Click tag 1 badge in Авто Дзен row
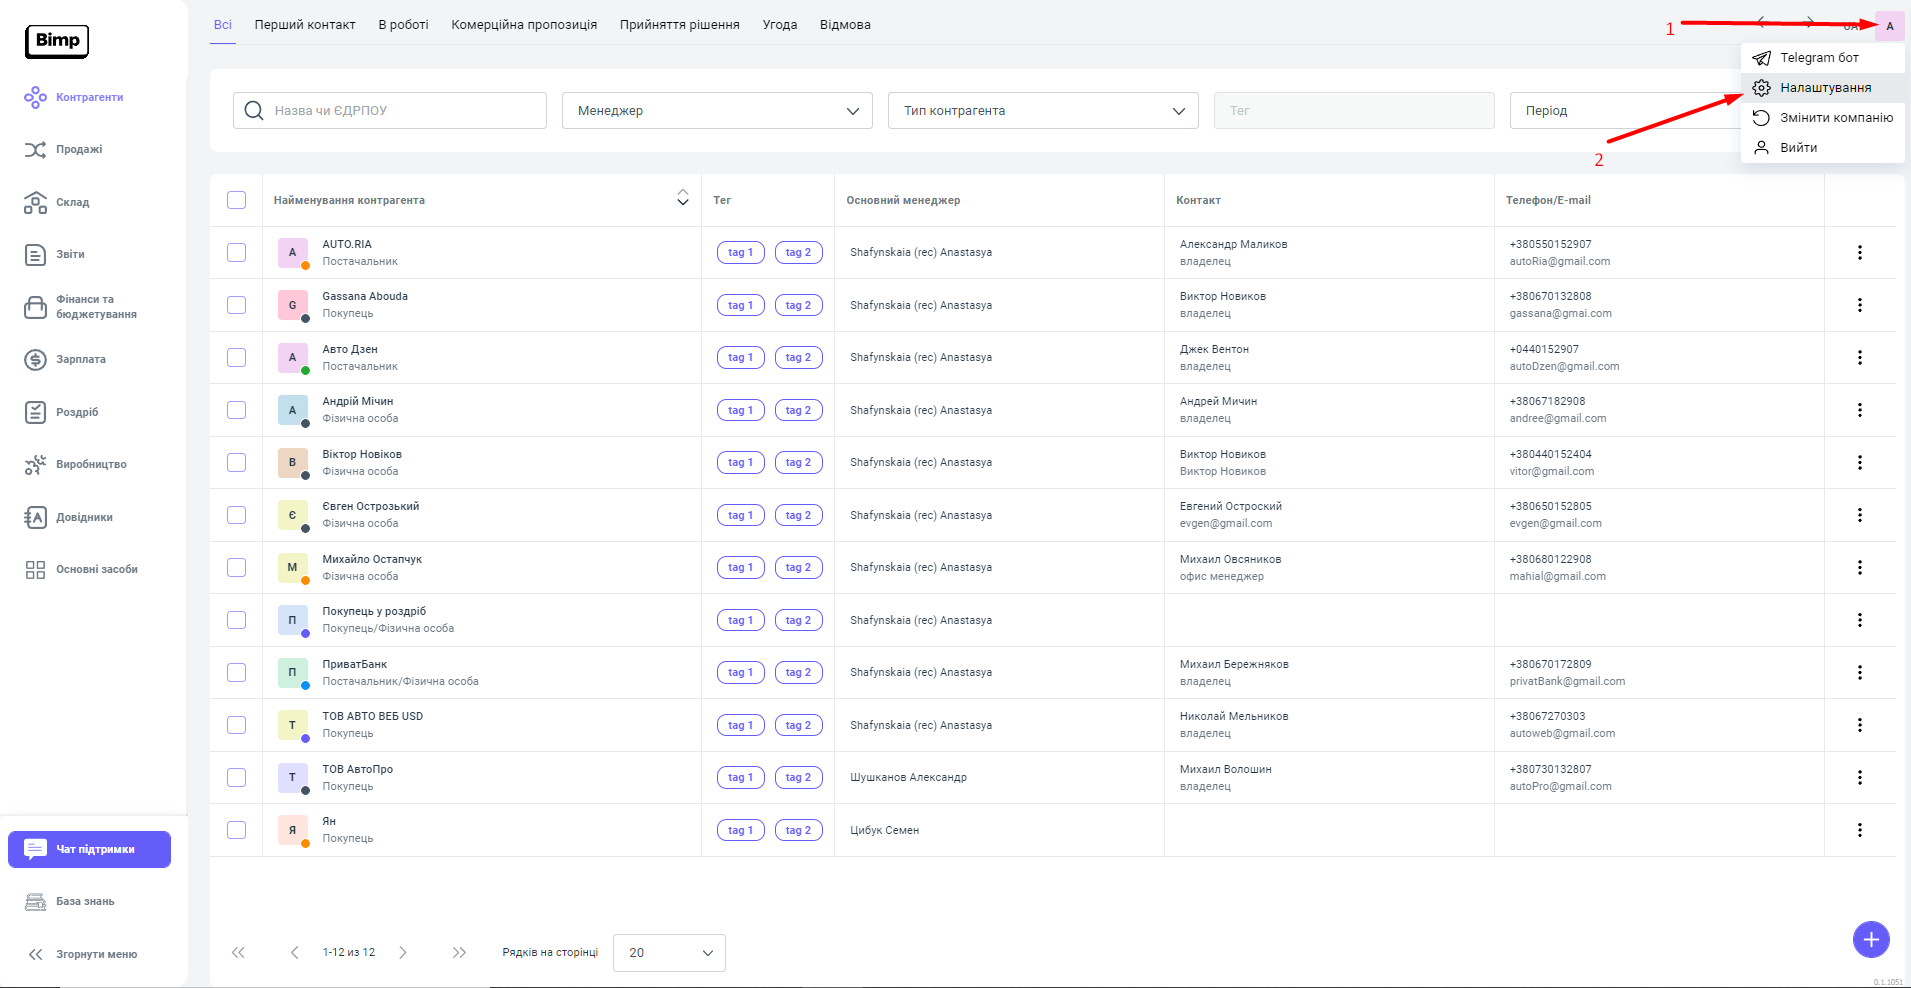Image resolution: width=1911 pixels, height=988 pixels. [740, 358]
